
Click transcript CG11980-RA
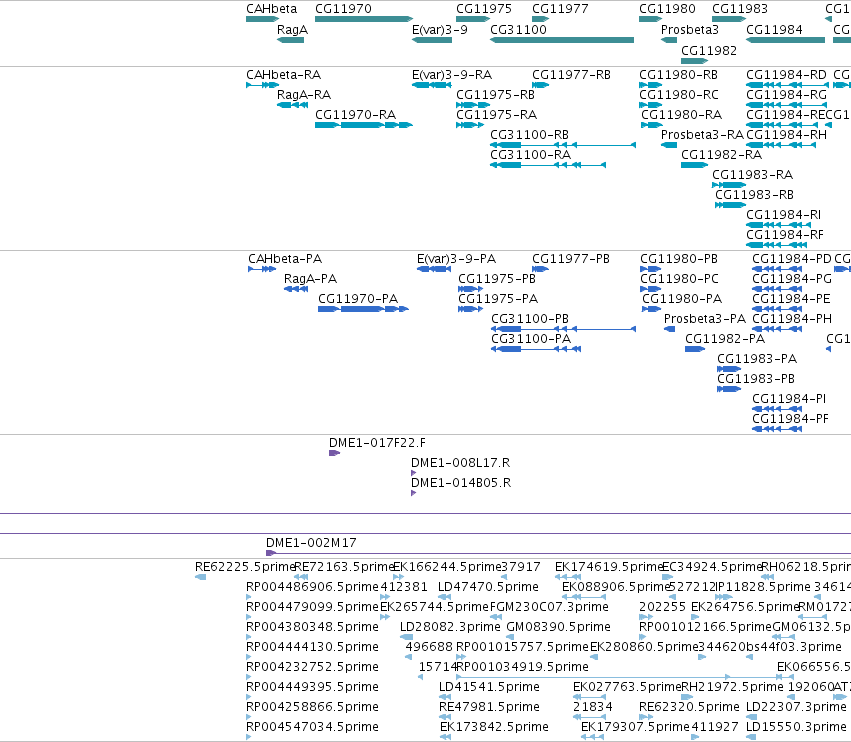pyautogui.click(x=682, y=115)
